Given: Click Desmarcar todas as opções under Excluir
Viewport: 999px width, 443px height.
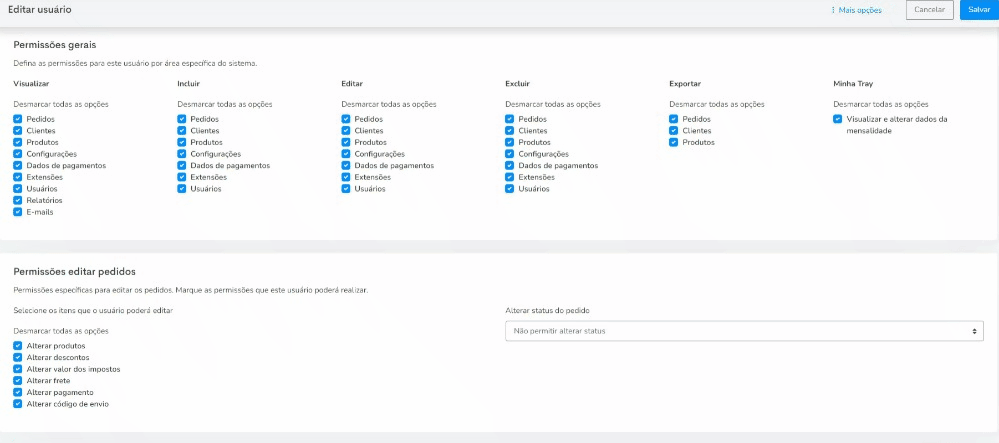Looking at the screenshot, I should (553, 104).
